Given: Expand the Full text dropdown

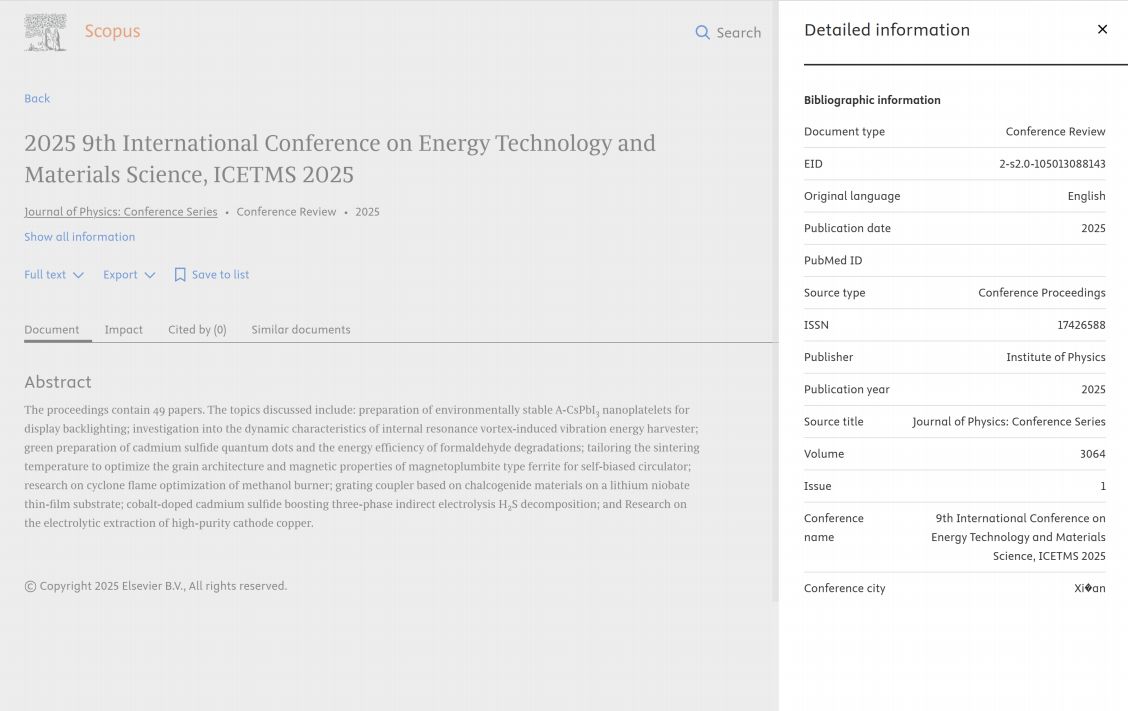Looking at the screenshot, I should coord(54,275).
